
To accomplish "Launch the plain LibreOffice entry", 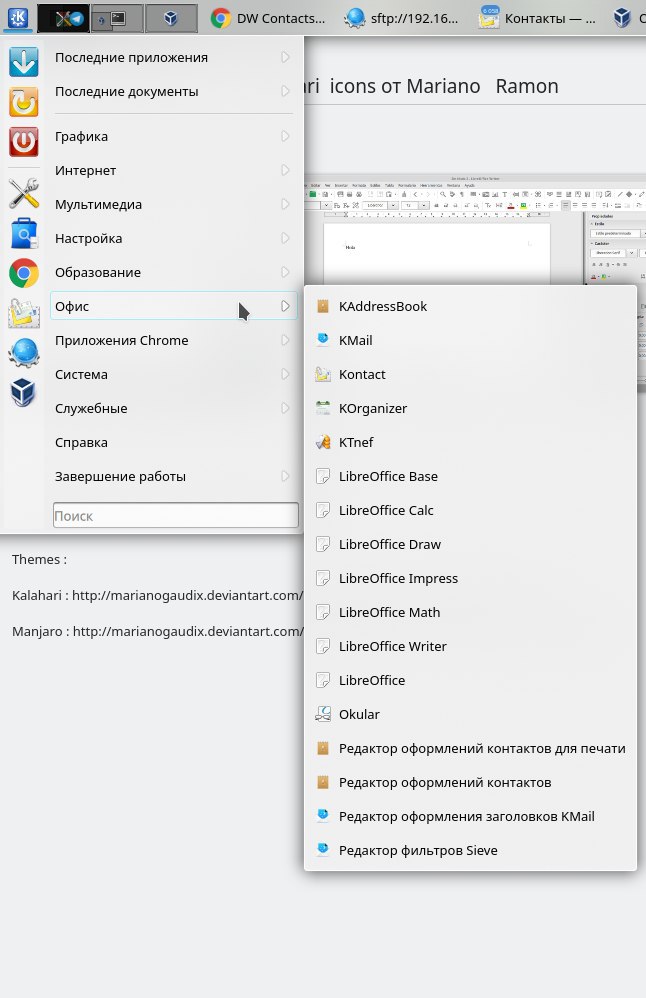I will click(x=470, y=680).
